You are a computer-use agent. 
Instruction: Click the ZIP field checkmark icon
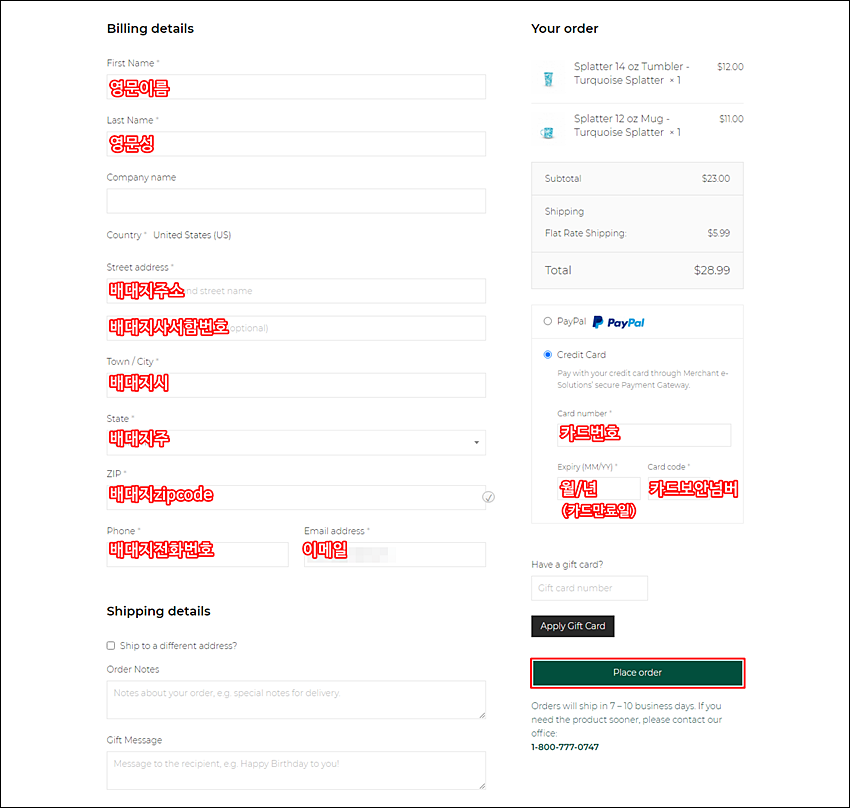click(x=488, y=497)
